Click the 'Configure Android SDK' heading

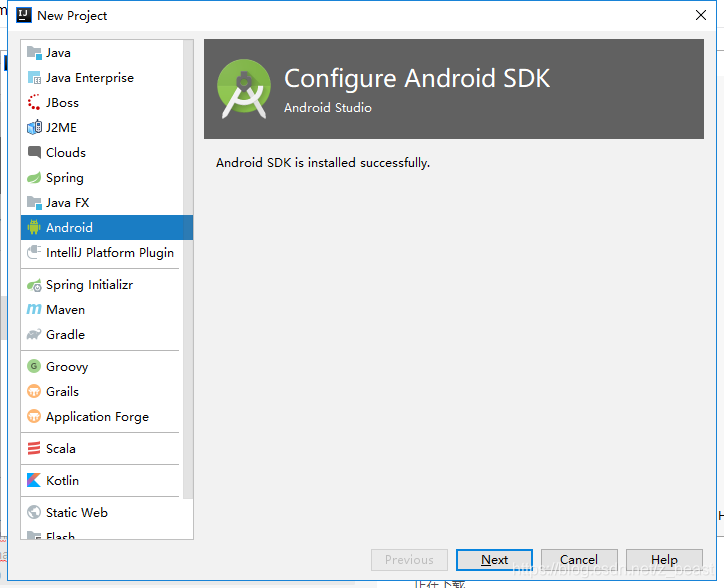(417, 79)
